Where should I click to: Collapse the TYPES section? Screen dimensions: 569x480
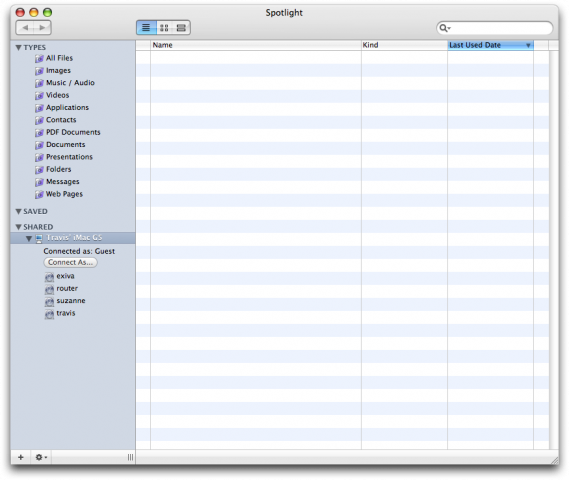pos(19,48)
